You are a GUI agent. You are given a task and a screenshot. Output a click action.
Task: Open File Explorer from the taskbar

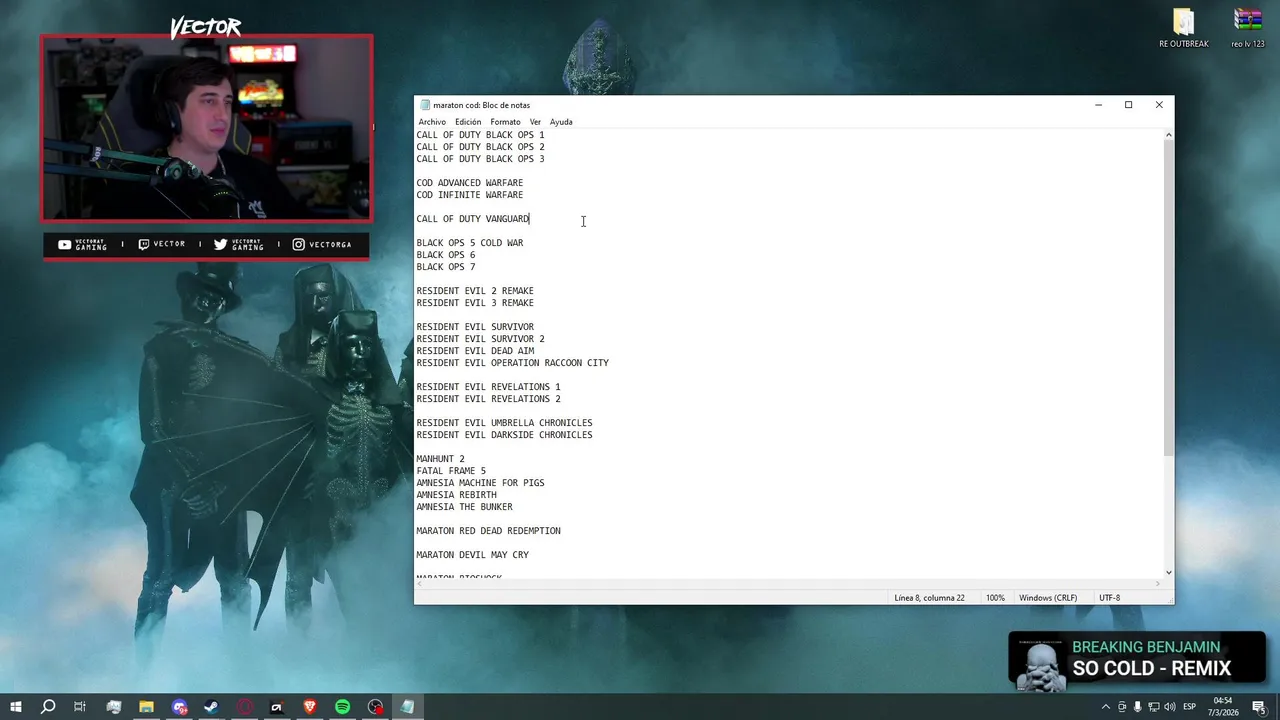coord(146,707)
